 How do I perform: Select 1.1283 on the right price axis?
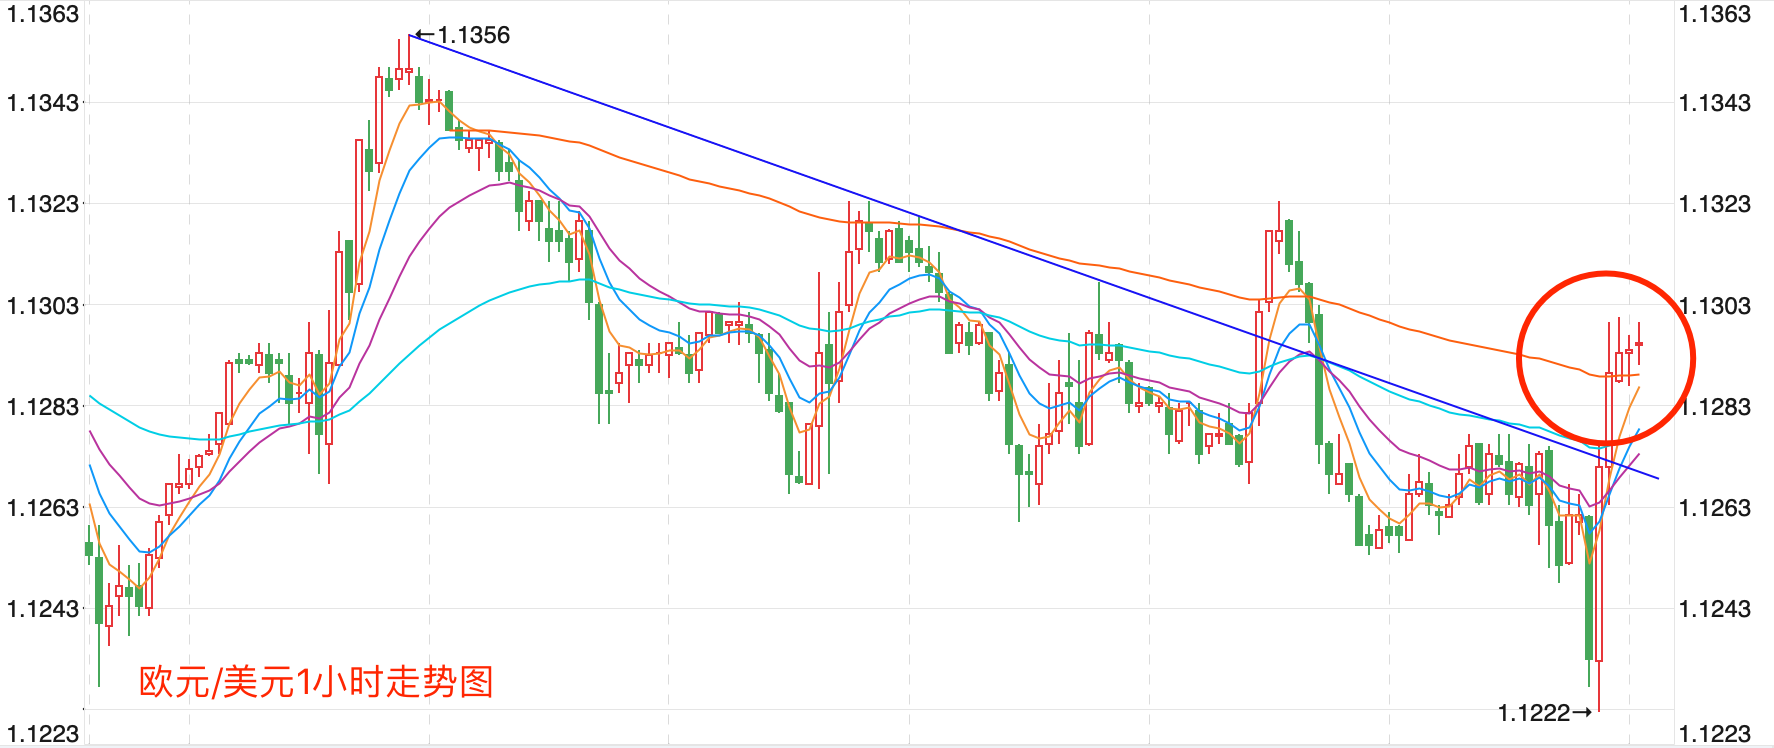(x=1715, y=407)
